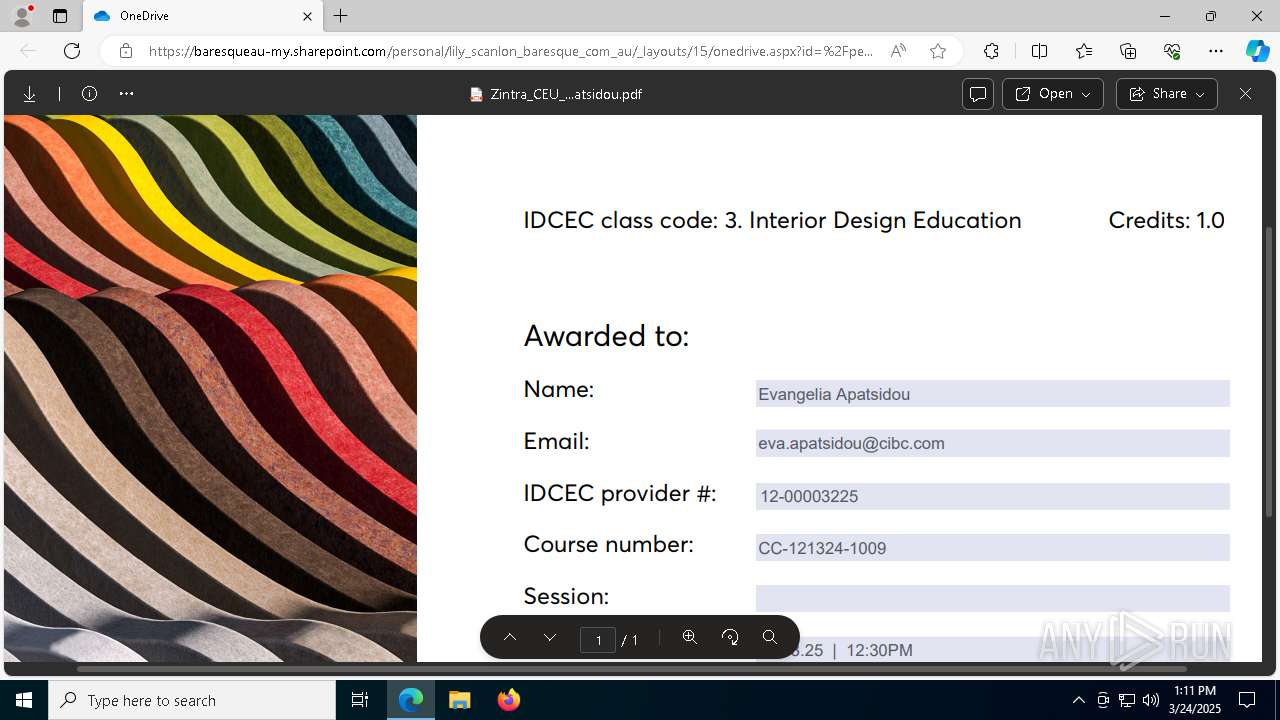Click the IDCEC provider number field

(992, 496)
